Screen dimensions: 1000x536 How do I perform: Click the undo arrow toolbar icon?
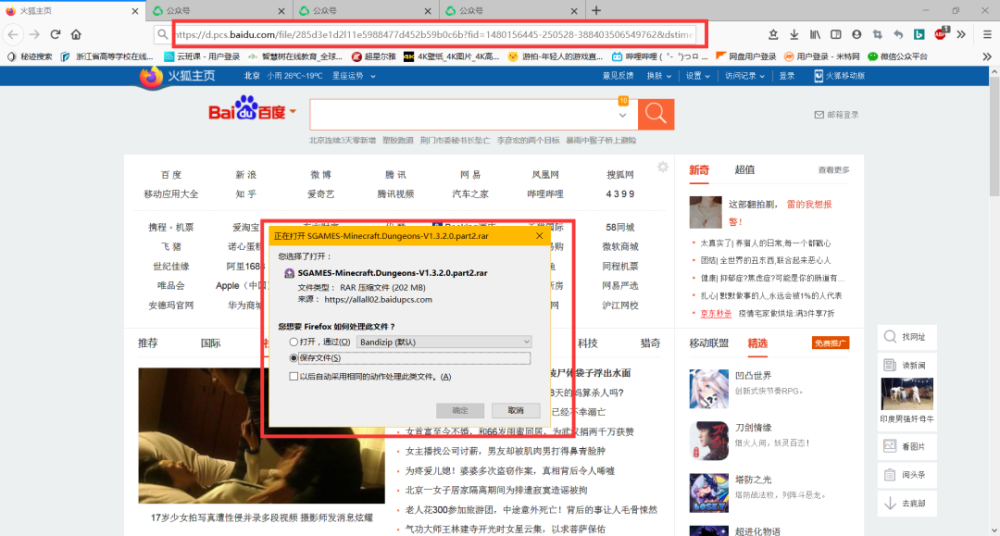pyautogui.click(x=898, y=34)
